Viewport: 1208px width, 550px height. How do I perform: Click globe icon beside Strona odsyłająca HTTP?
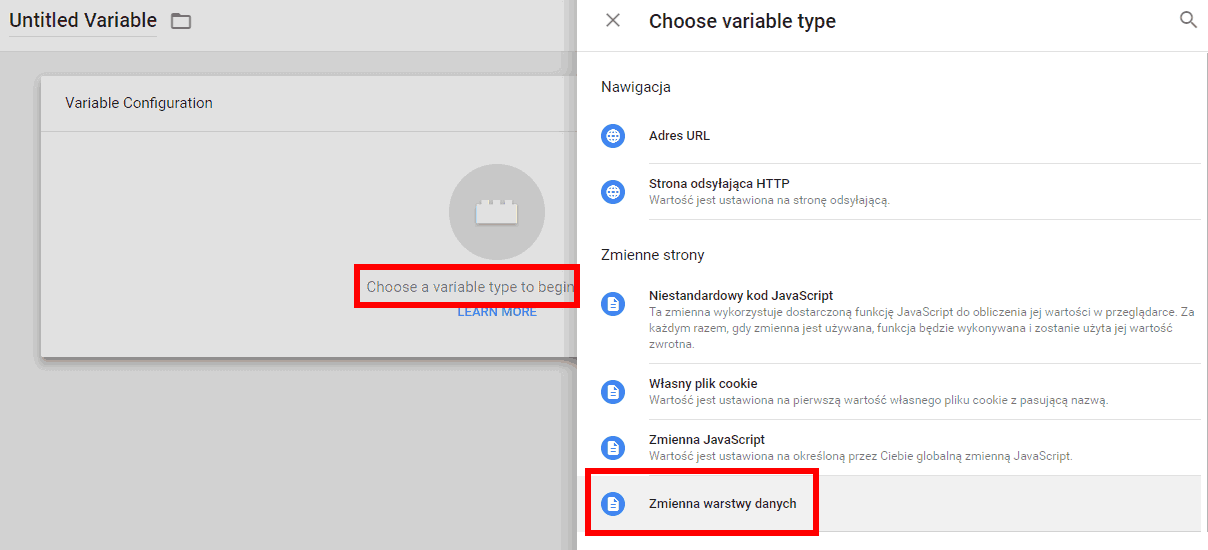pyautogui.click(x=613, y=191)
